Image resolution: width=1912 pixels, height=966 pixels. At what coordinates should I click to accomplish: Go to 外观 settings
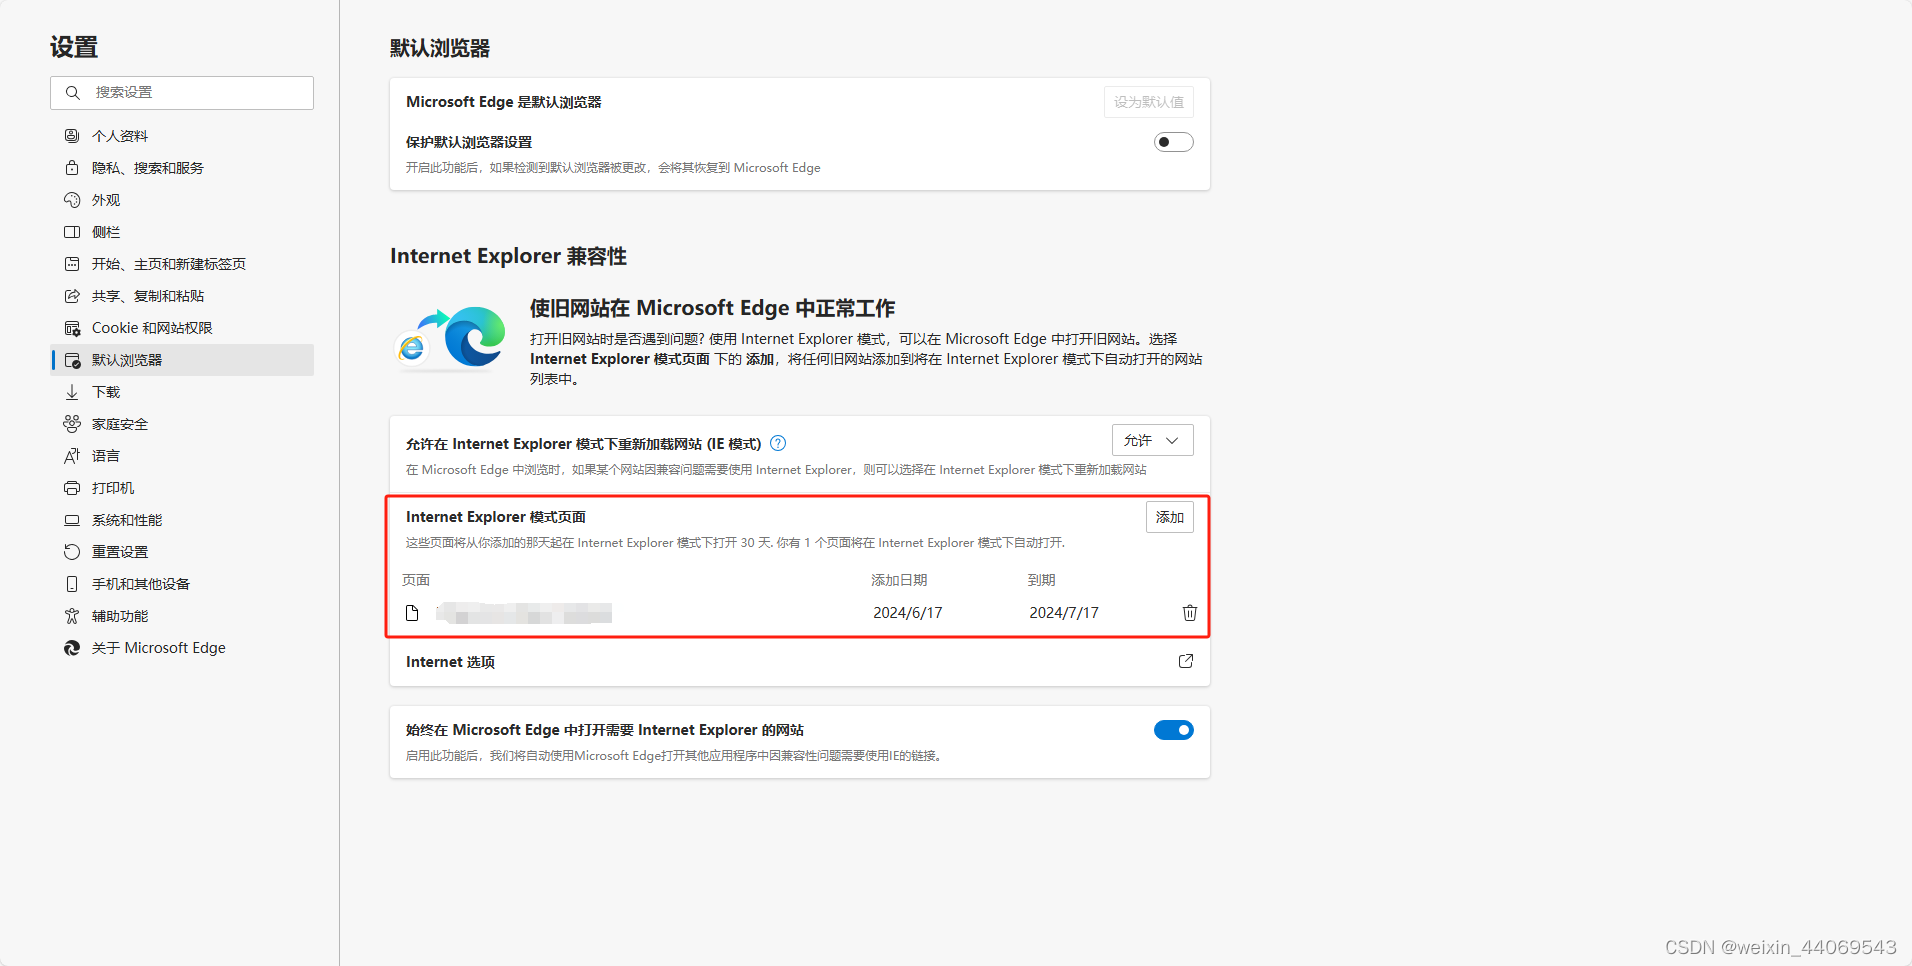pyautogui.click(x=182, y=200)
